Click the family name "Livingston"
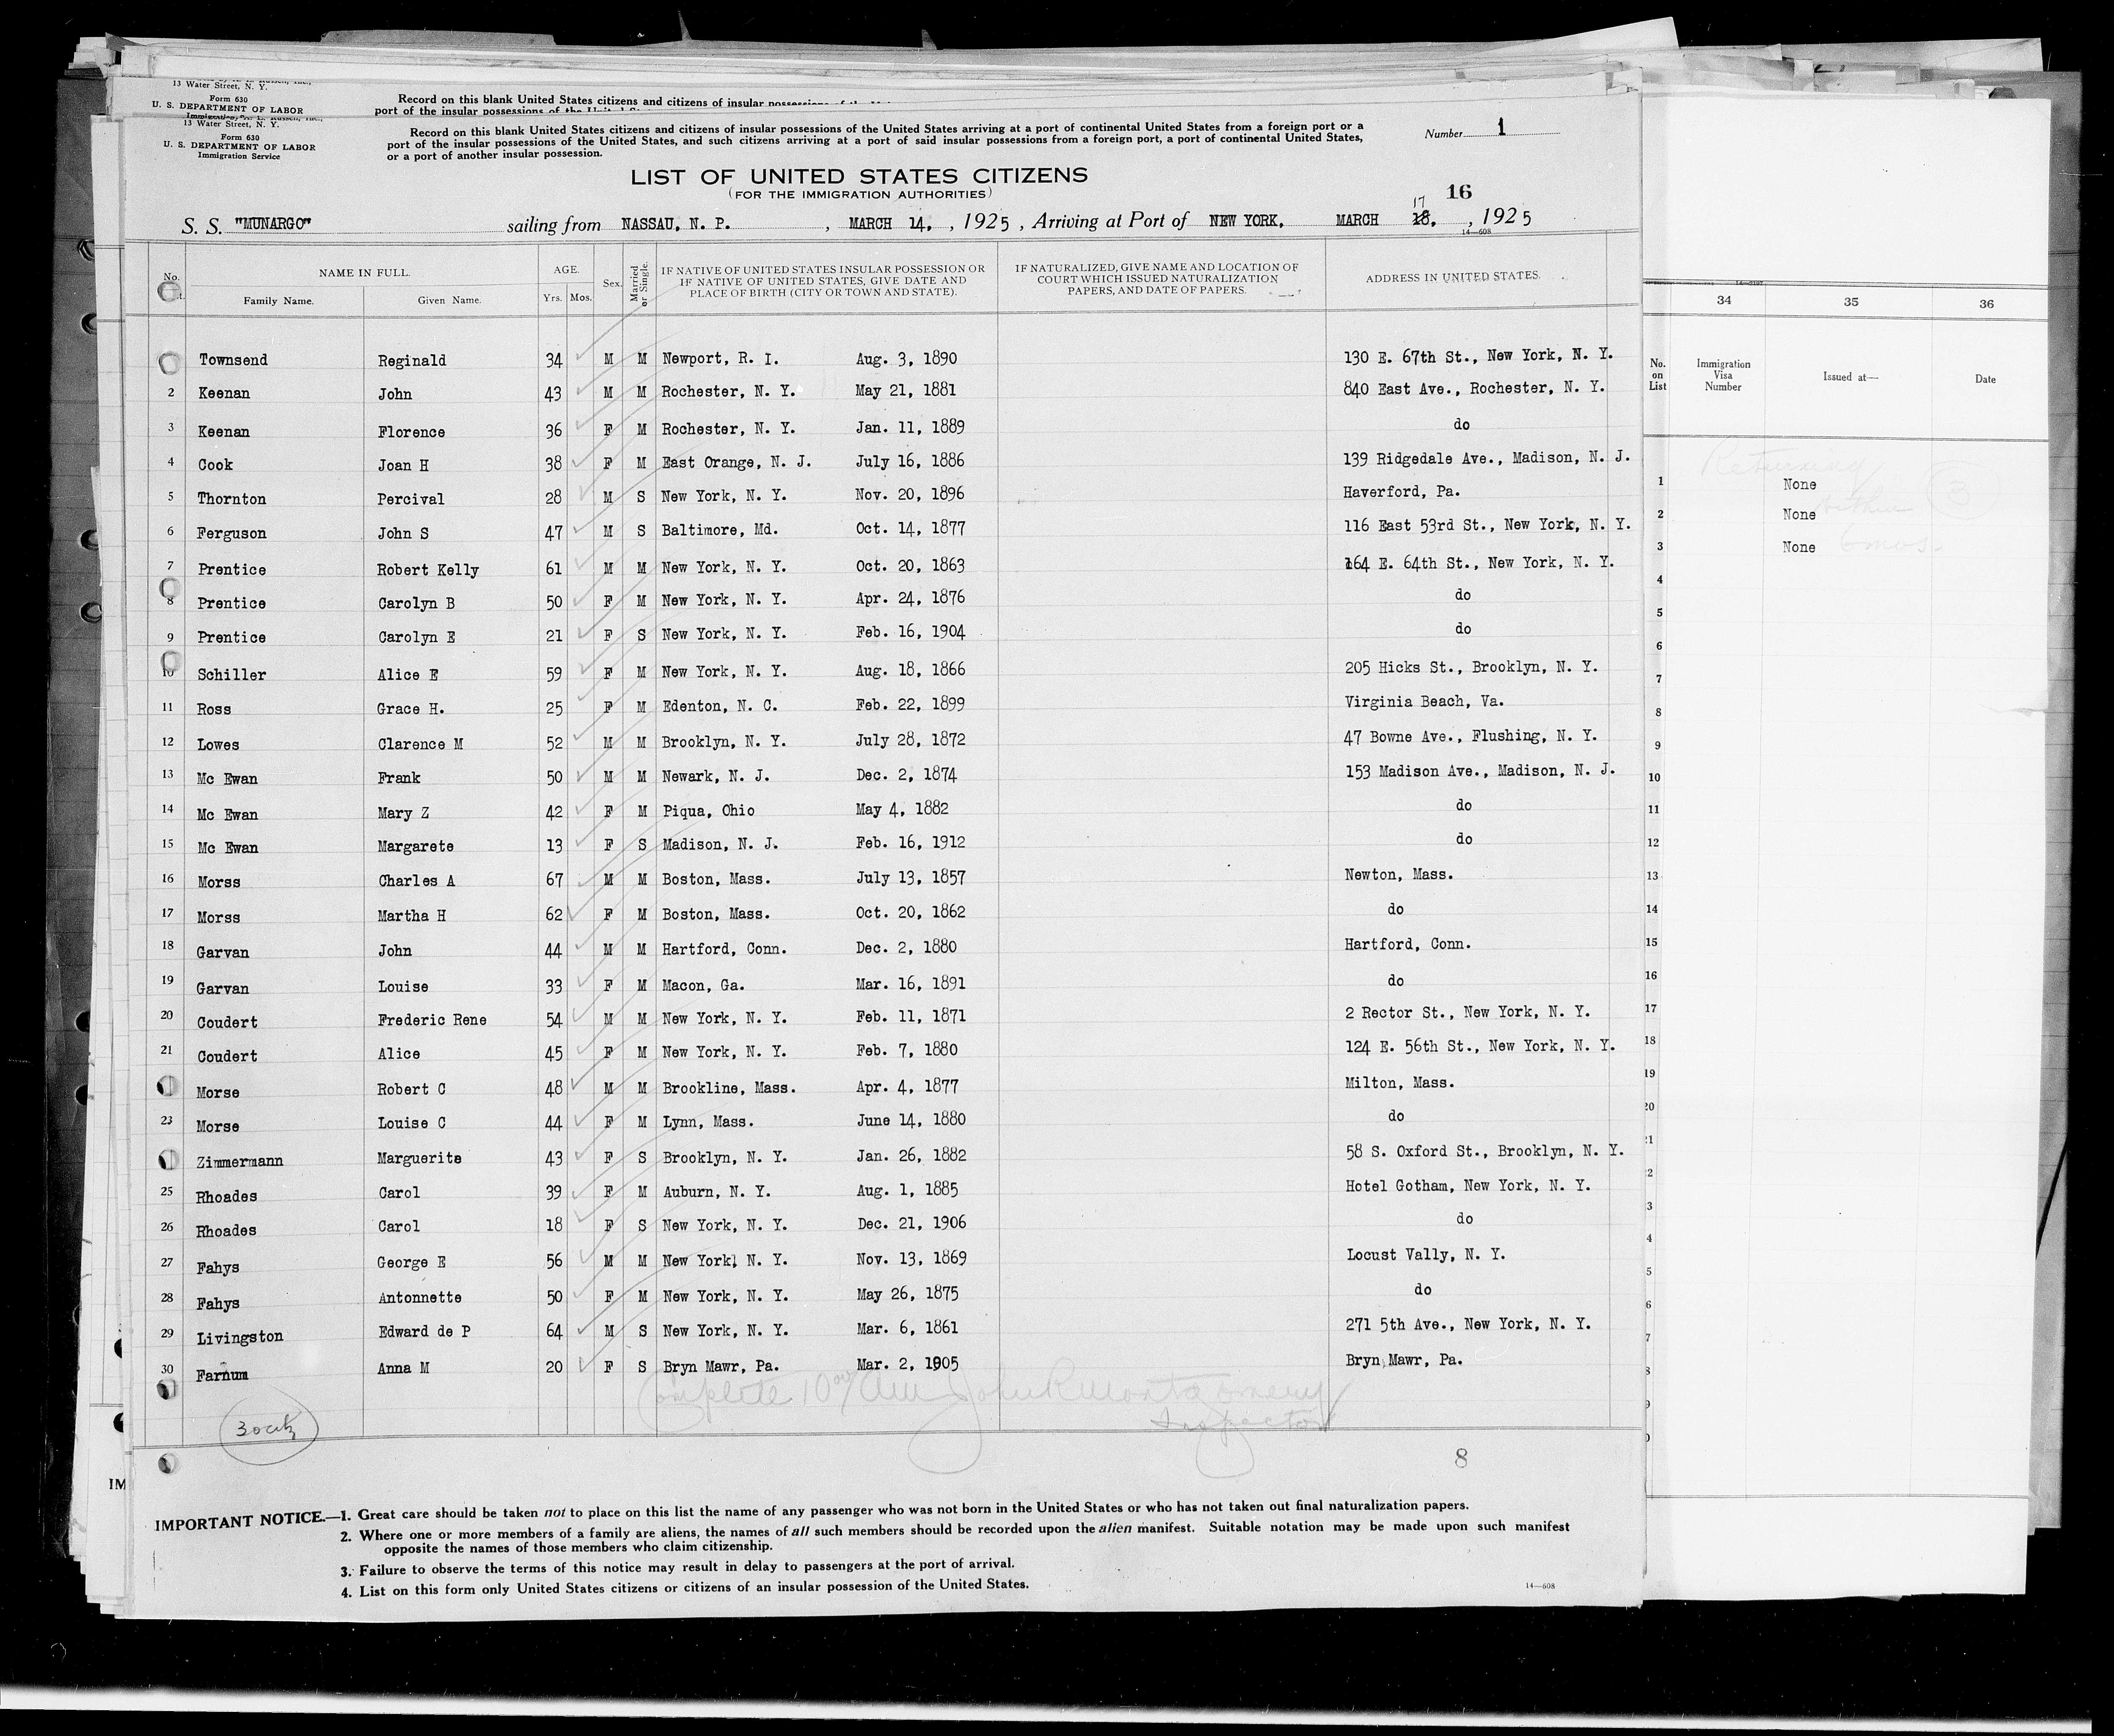This screenshot has width=2114, height=1736. tap(240, 1338)
